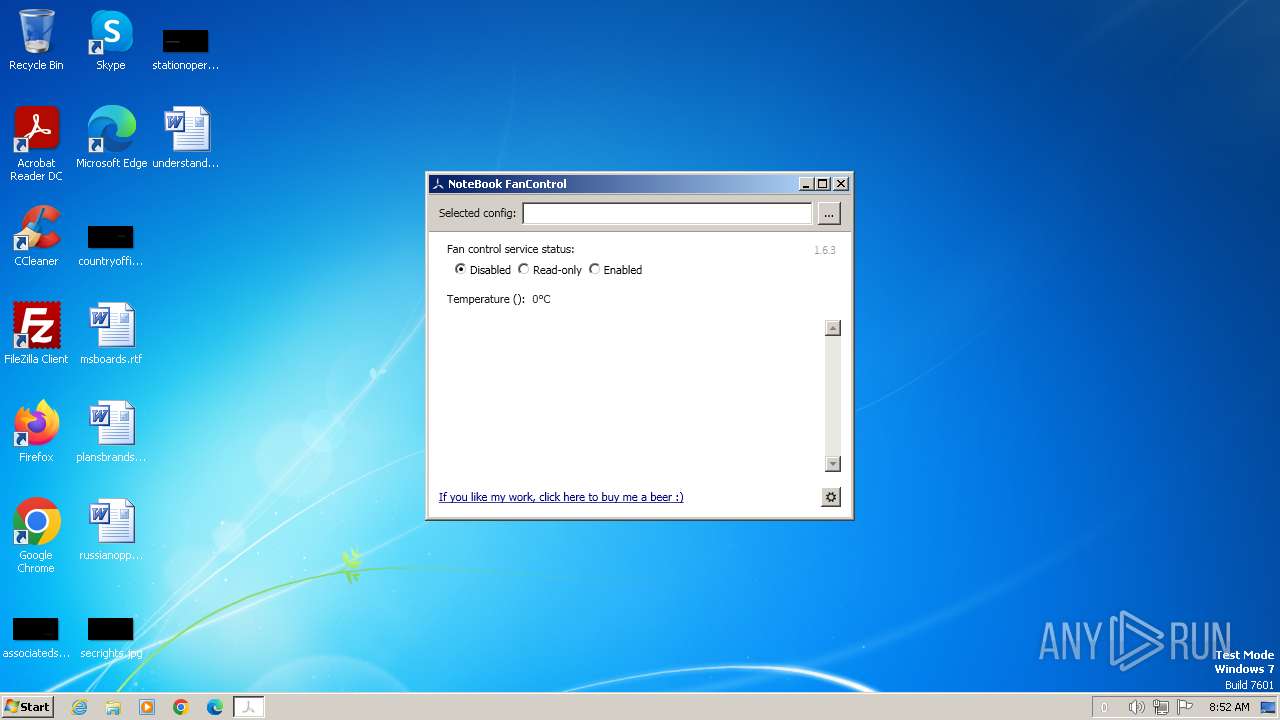This screenshot has width=1280, height=720.
Task: Click the Show desktop button
Action: tap(1270, 707)
